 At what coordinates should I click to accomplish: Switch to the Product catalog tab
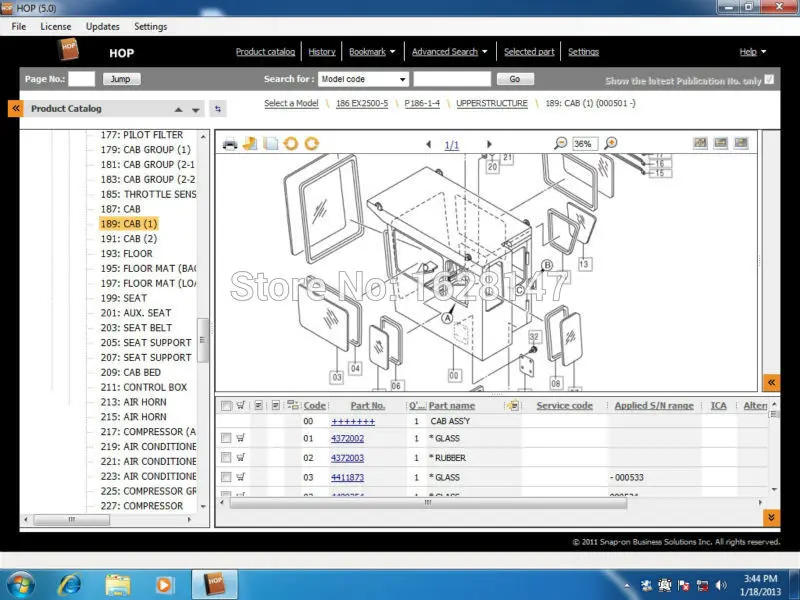pyautogui.click(x=264, y=51)
